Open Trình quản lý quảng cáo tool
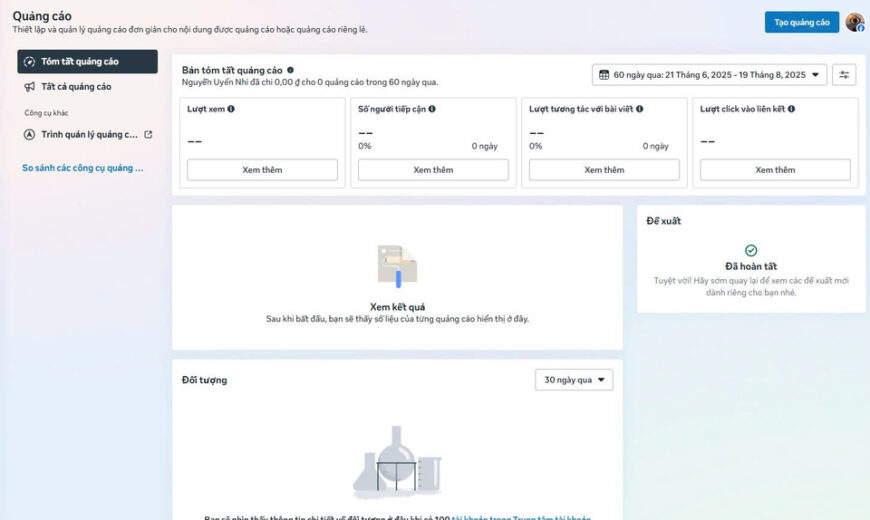870x520 pixels. (x=88, y=135)
